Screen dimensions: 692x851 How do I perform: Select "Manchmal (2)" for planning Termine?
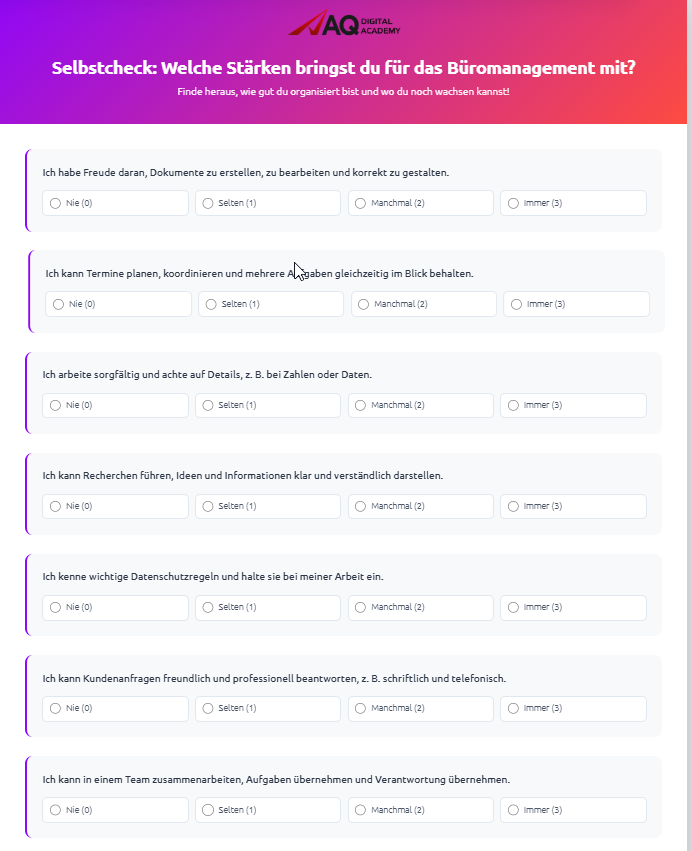point(363,304)
